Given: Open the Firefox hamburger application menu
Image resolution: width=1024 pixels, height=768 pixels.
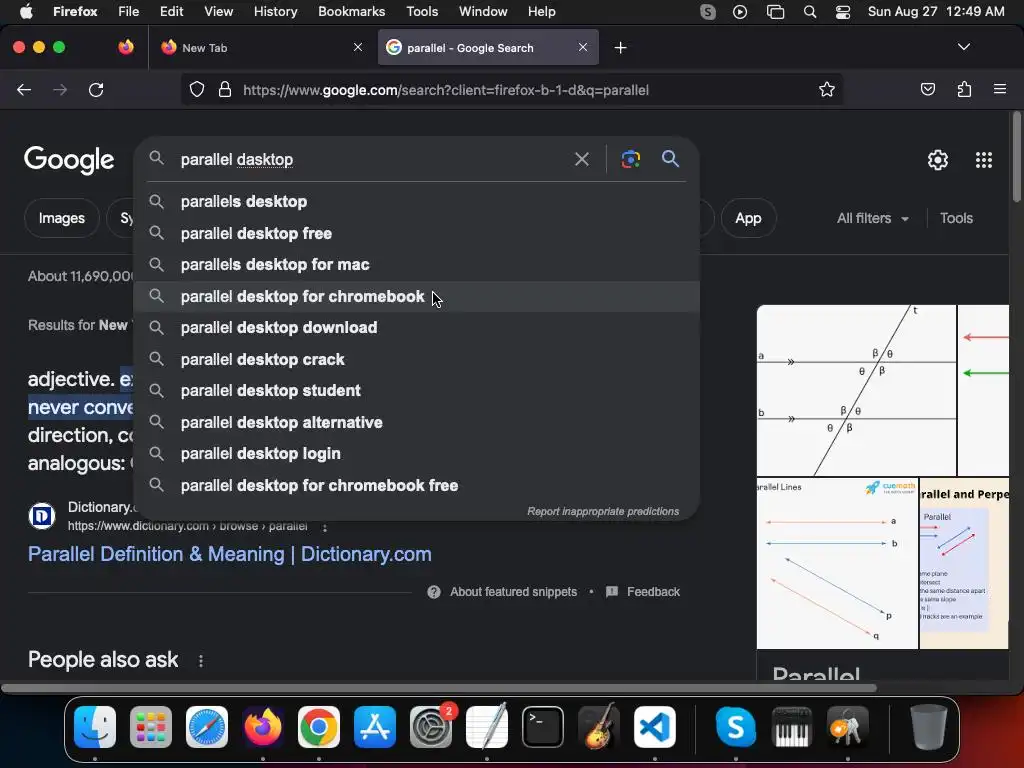Looking at the screenshot, I should 999,89.
